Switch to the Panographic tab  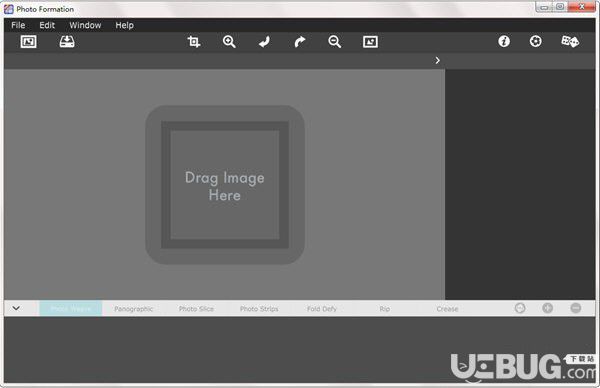click(134, 308)
